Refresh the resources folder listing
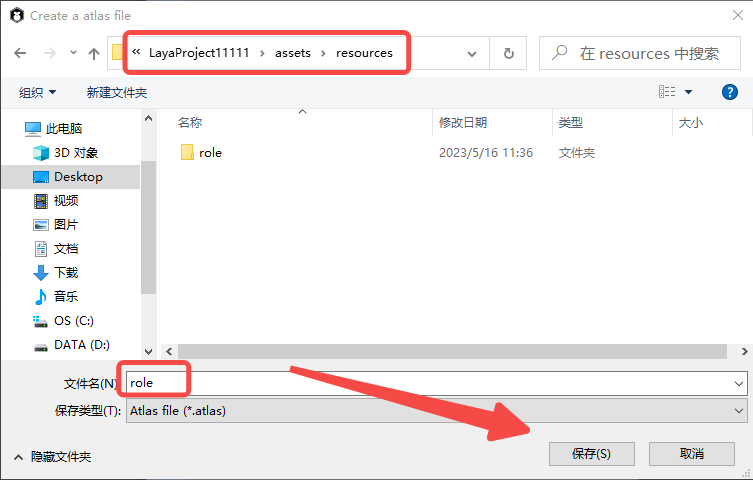 tap(508, 53)
